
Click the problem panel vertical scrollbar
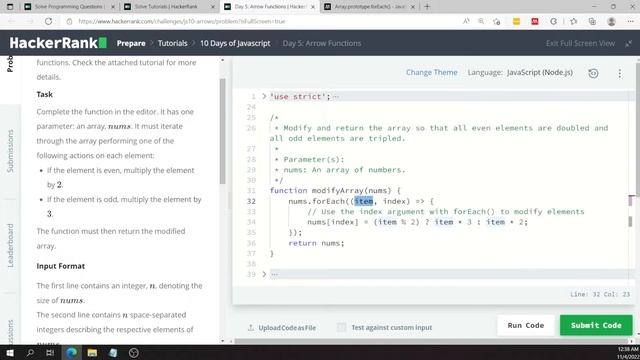pos(222,131)
